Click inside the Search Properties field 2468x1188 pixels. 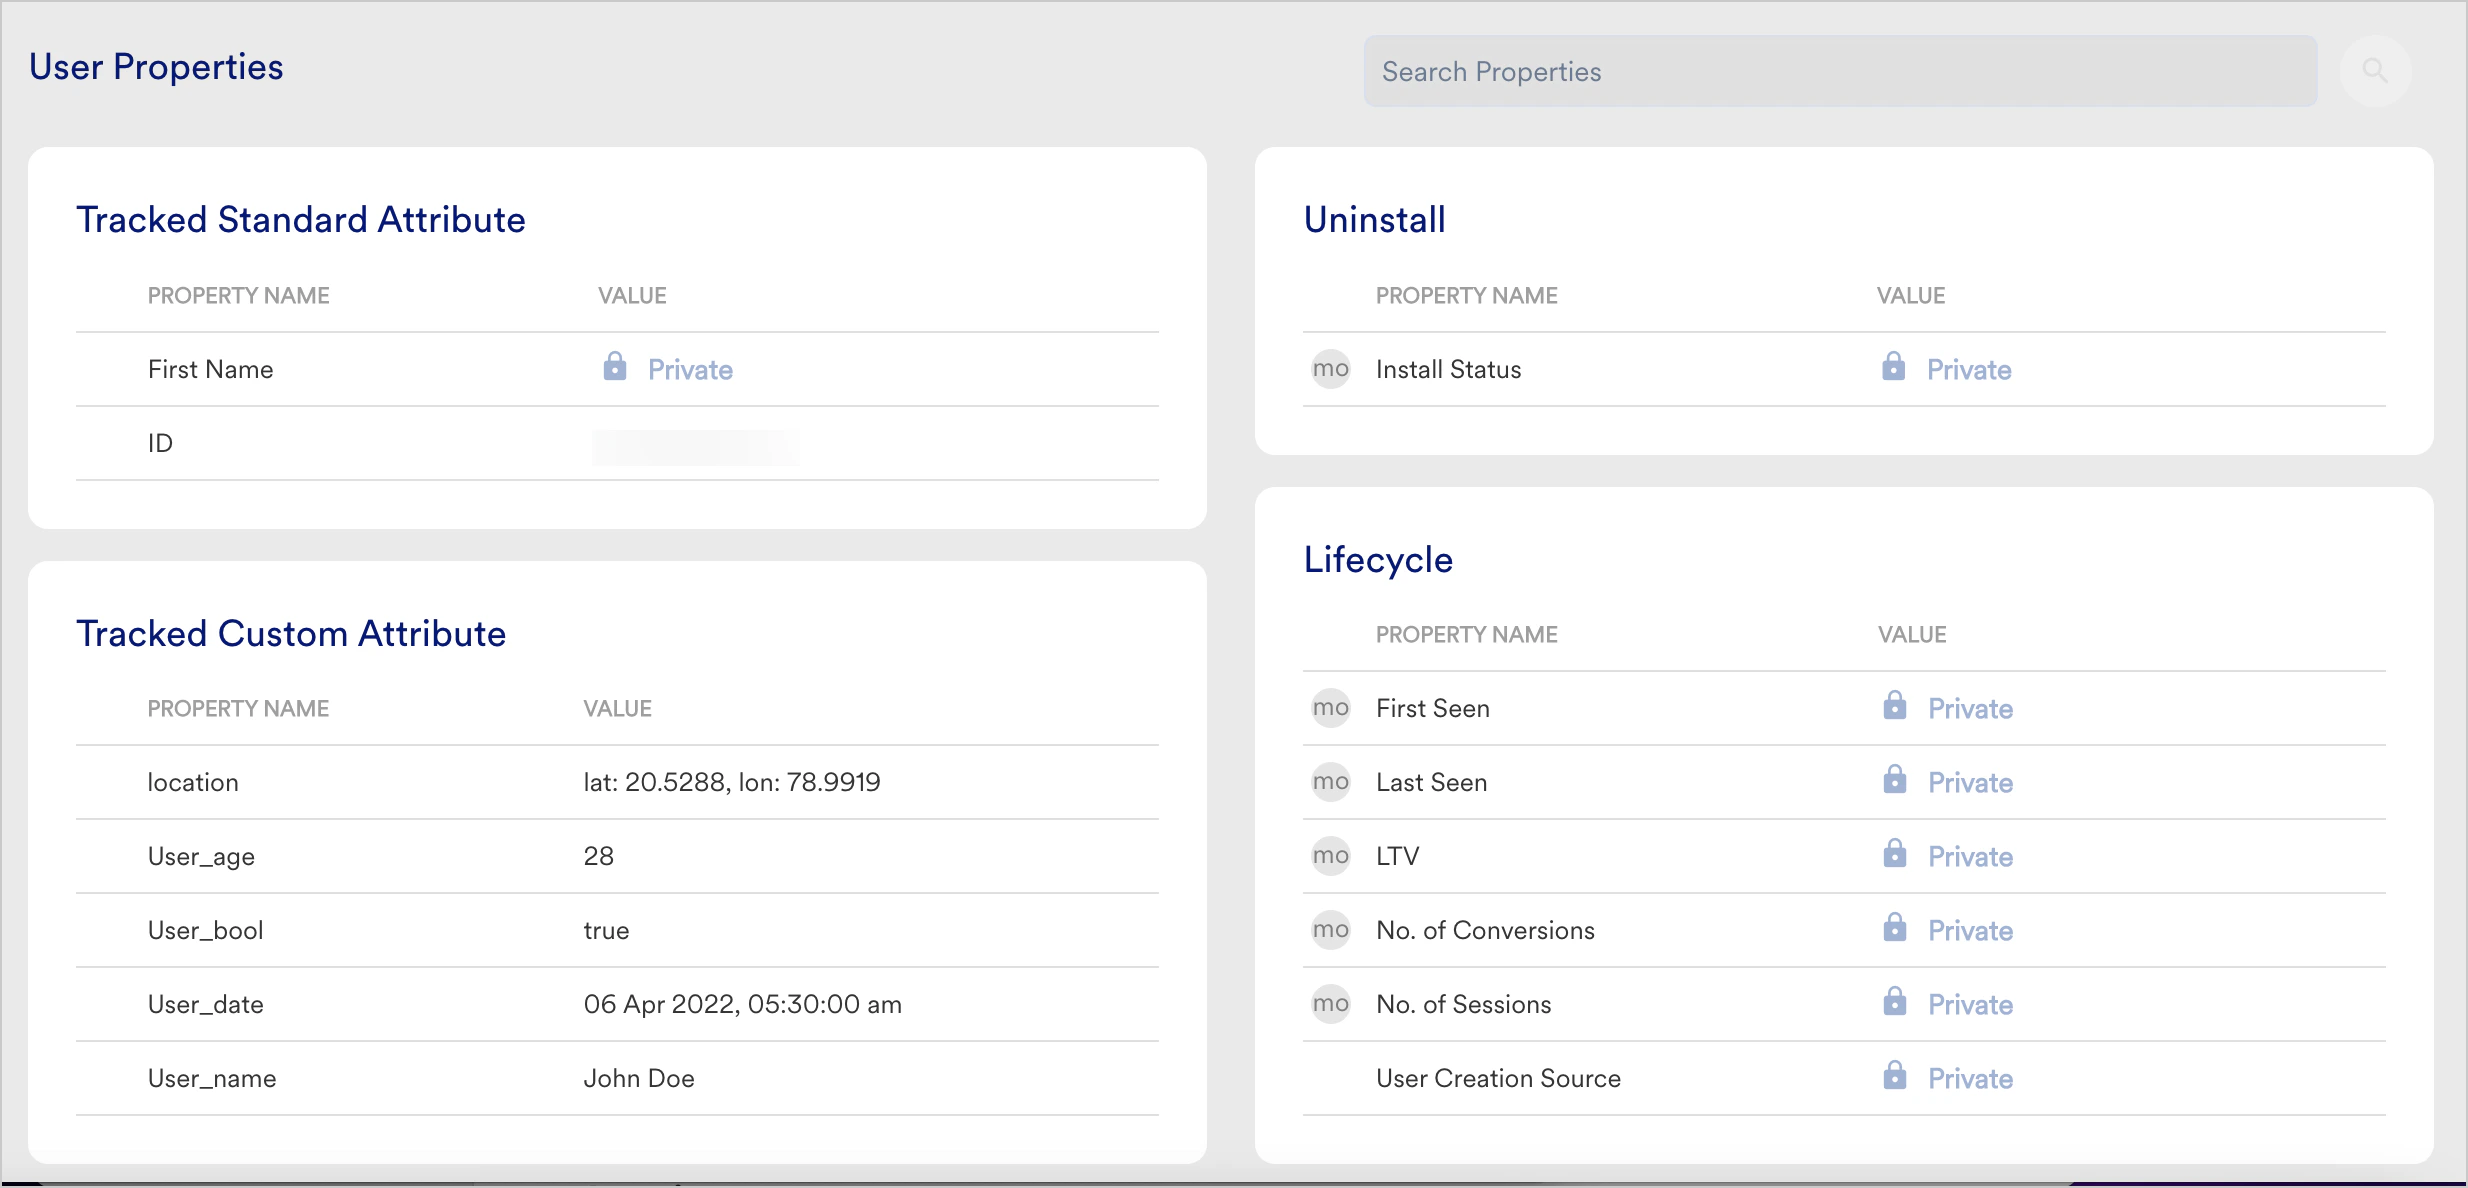(x=1840, y=70)
